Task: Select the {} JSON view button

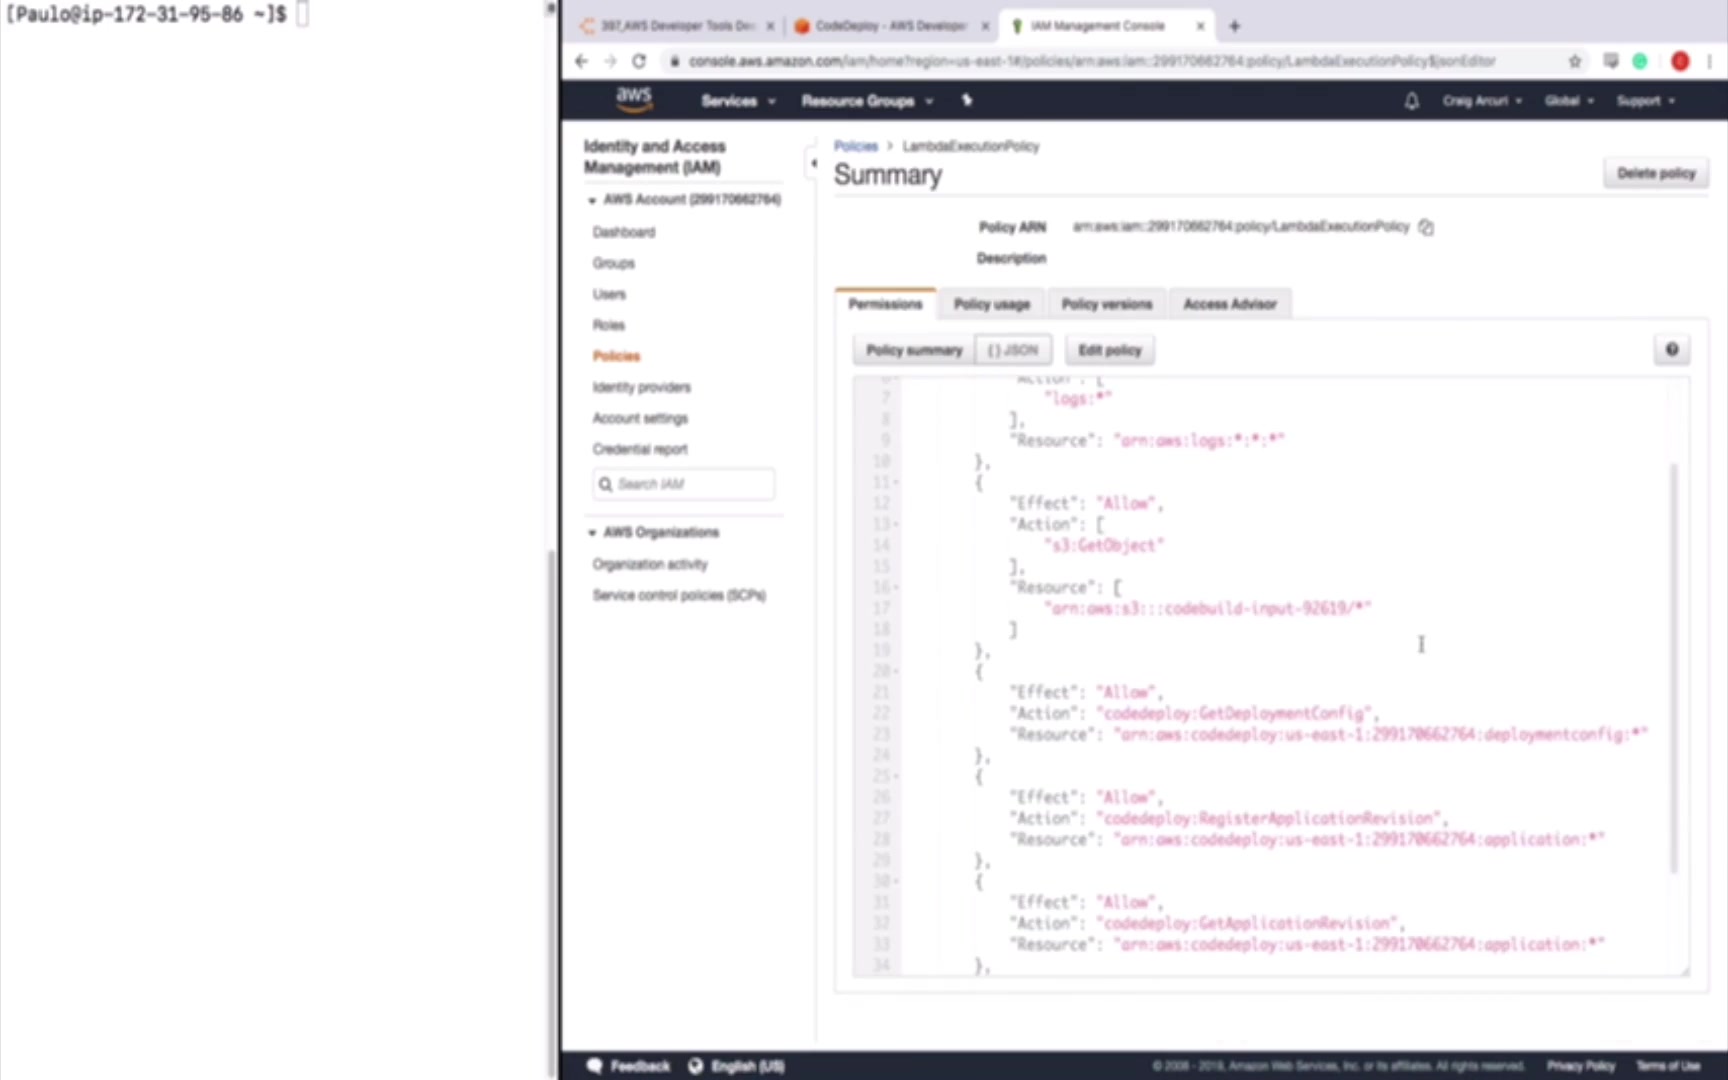Action: point(1013,350)
